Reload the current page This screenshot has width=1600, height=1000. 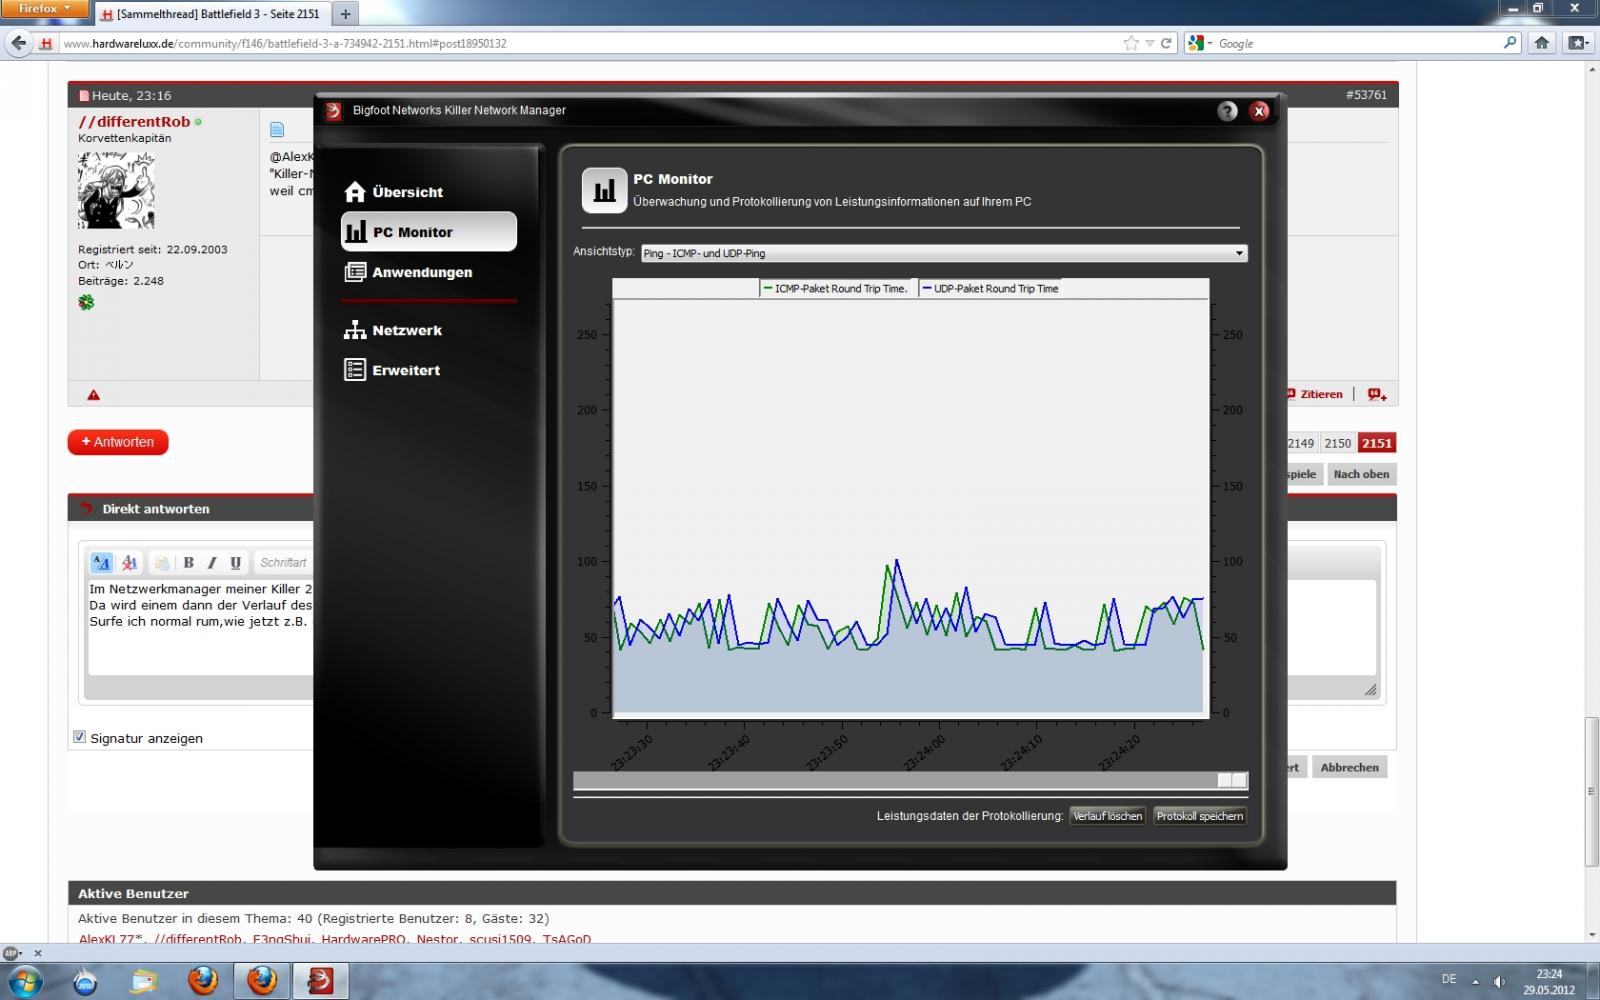pos(1166,44)
